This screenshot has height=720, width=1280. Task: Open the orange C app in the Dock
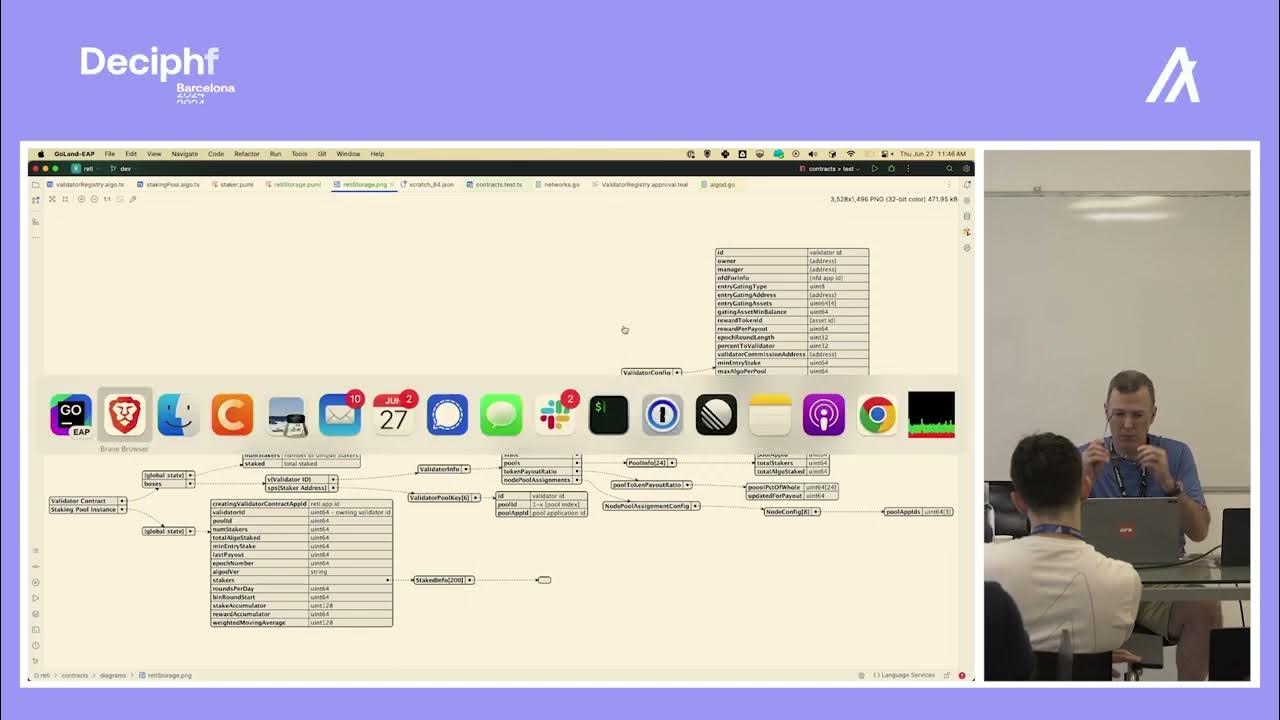pos(232,415)
